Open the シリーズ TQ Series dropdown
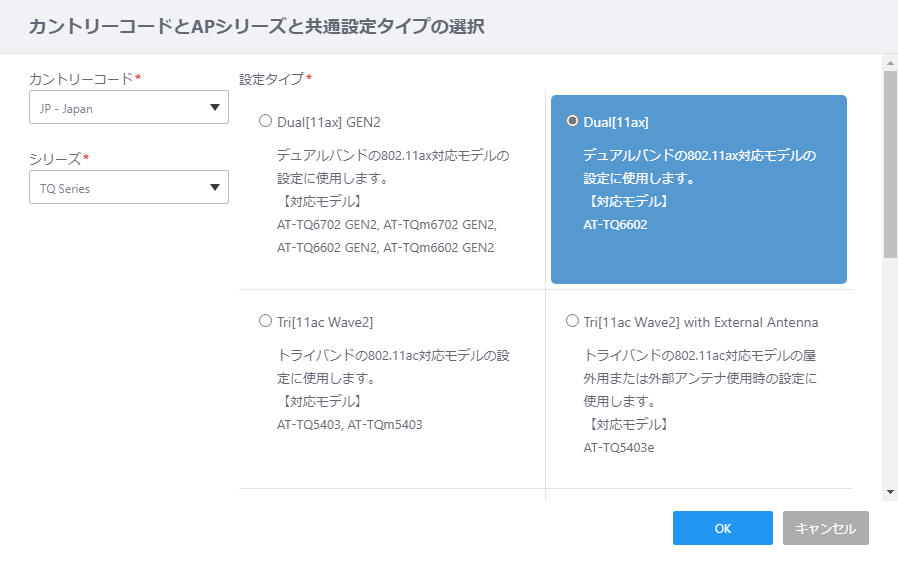The height and width of the screenshot is (569, 898). click(x=129, y=187)
